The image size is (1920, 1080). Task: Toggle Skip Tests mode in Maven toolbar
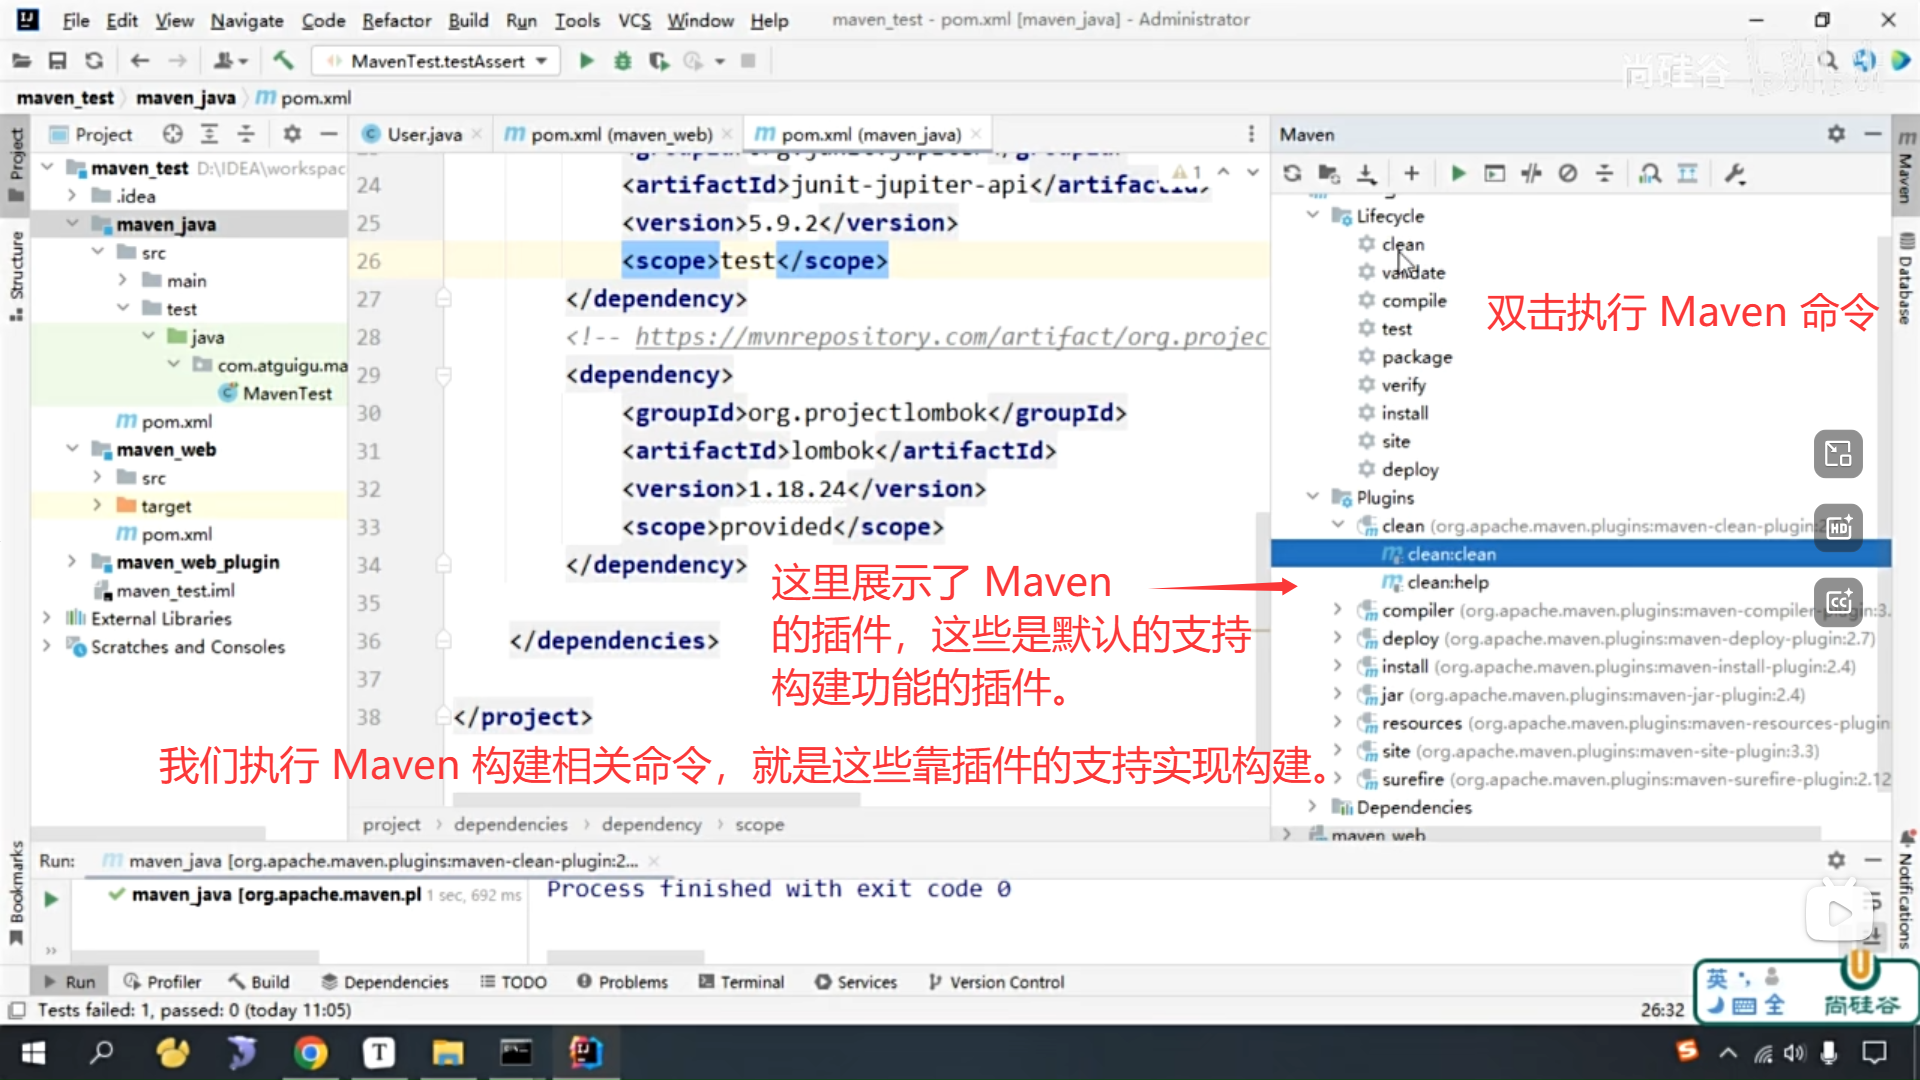click(1568, 174)
